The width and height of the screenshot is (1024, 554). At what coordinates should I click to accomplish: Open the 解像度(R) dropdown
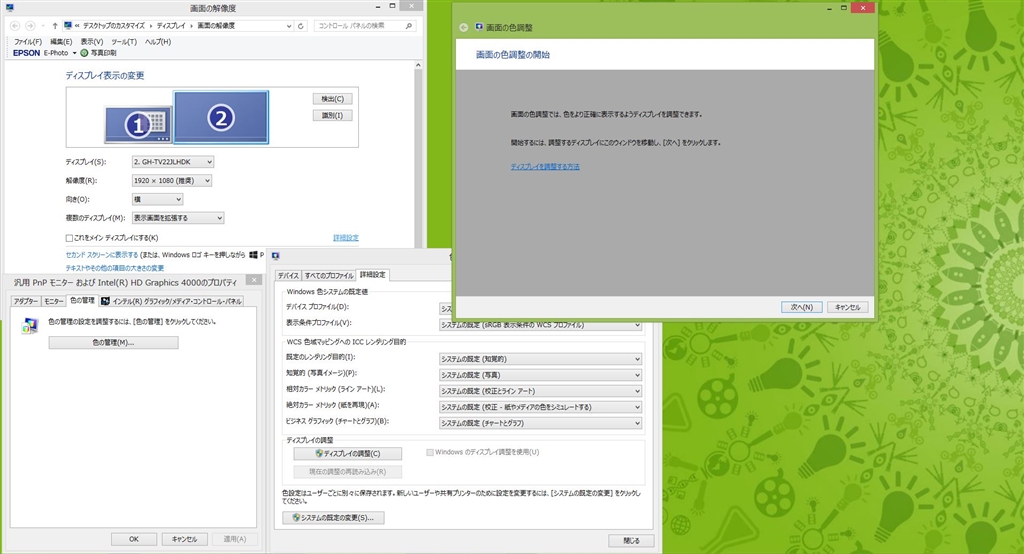pos(172,180)
